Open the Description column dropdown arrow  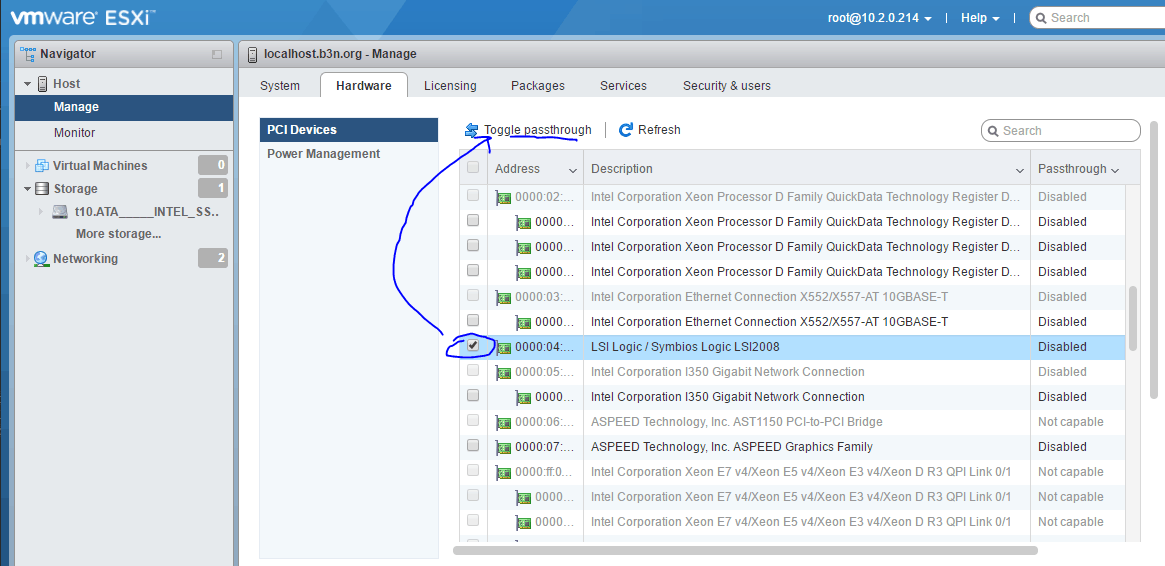coord(1020,170)
